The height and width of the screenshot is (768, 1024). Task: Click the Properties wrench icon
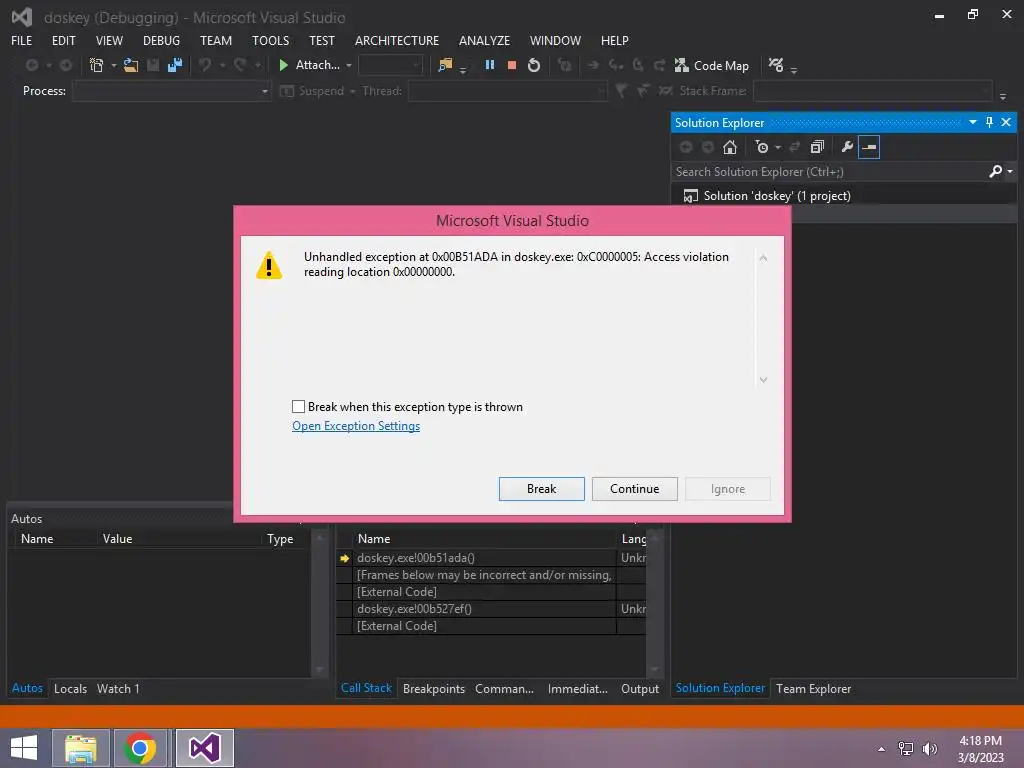[847, 147]
